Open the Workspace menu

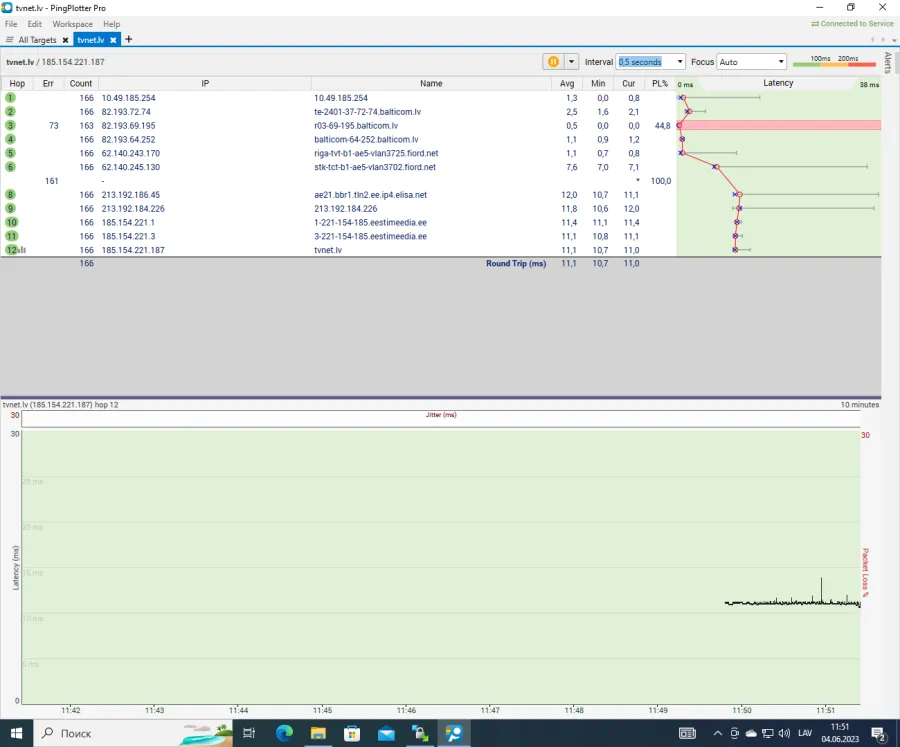coord(72,24)
